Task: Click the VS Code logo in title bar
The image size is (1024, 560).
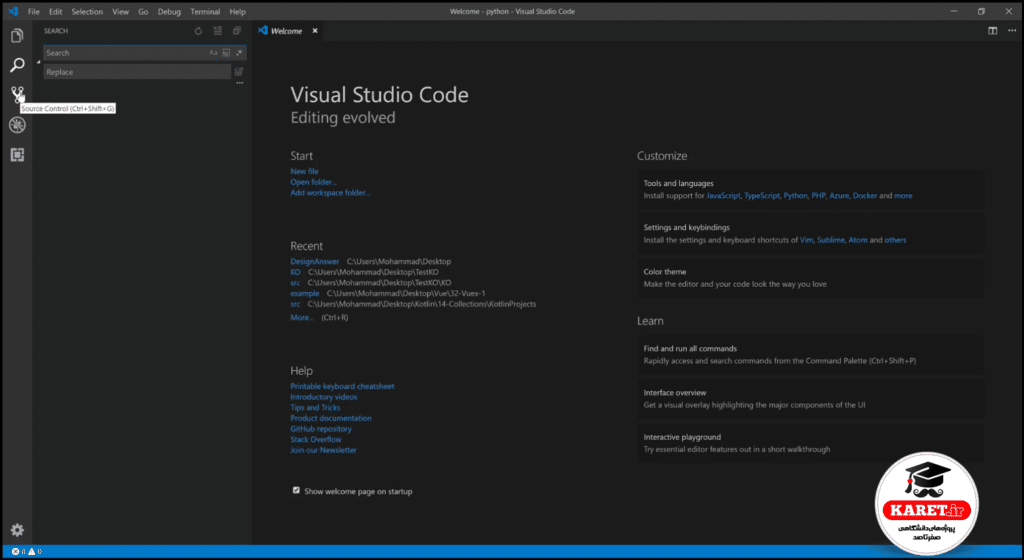Action: [x=12, y=11]
